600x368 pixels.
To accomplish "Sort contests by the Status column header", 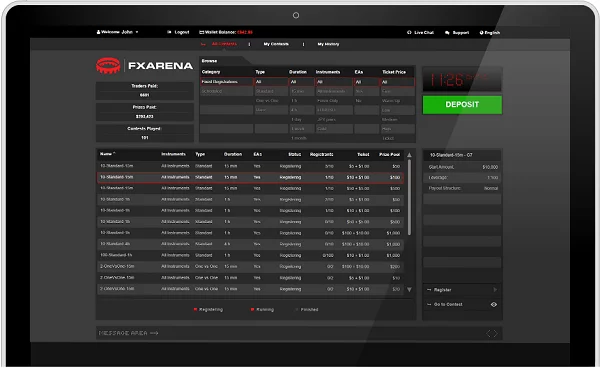I will 294,155.
